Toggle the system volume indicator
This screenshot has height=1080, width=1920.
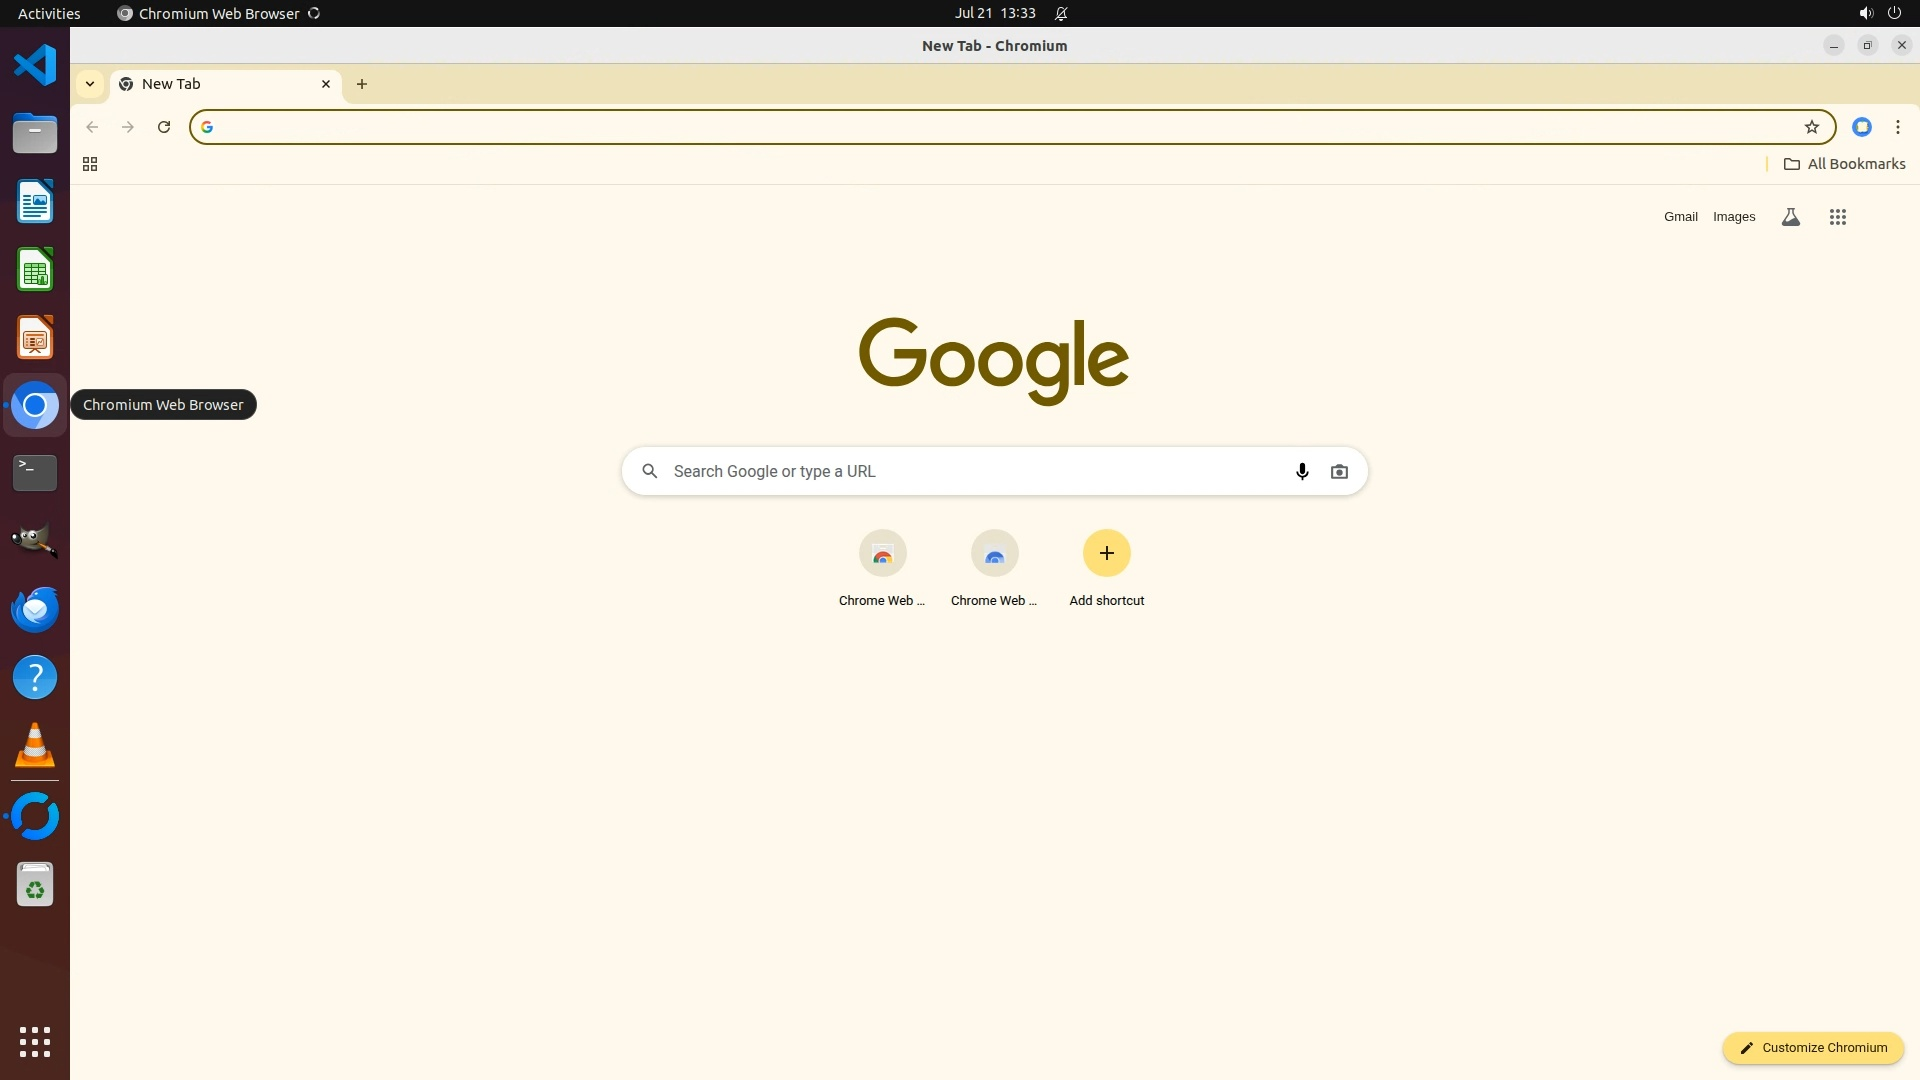(1865, 13)
